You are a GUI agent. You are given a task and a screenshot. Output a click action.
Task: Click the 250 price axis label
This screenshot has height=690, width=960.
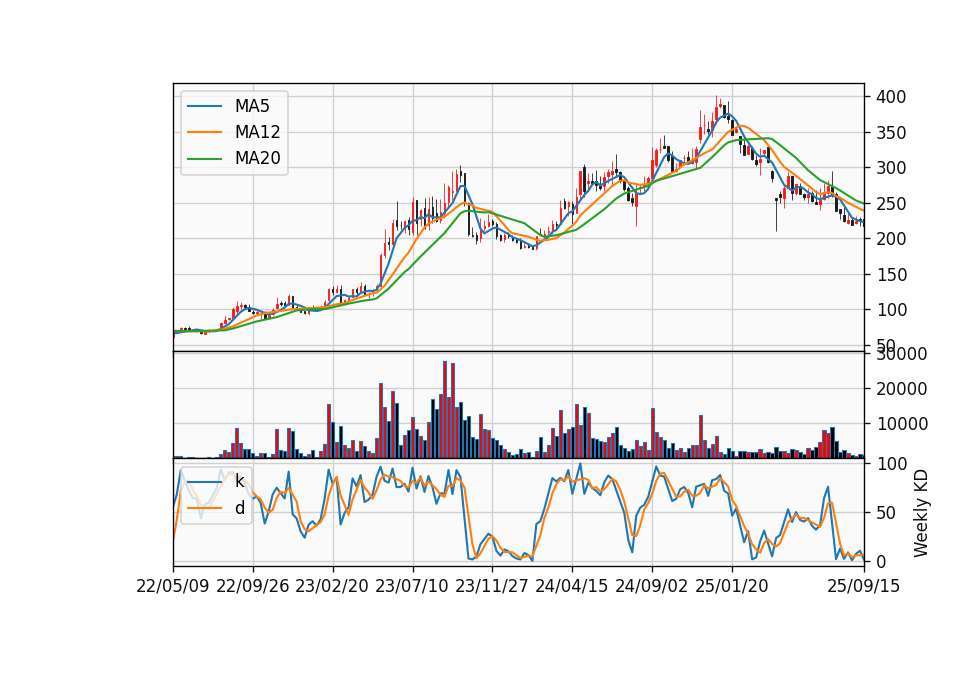(891, 203)
